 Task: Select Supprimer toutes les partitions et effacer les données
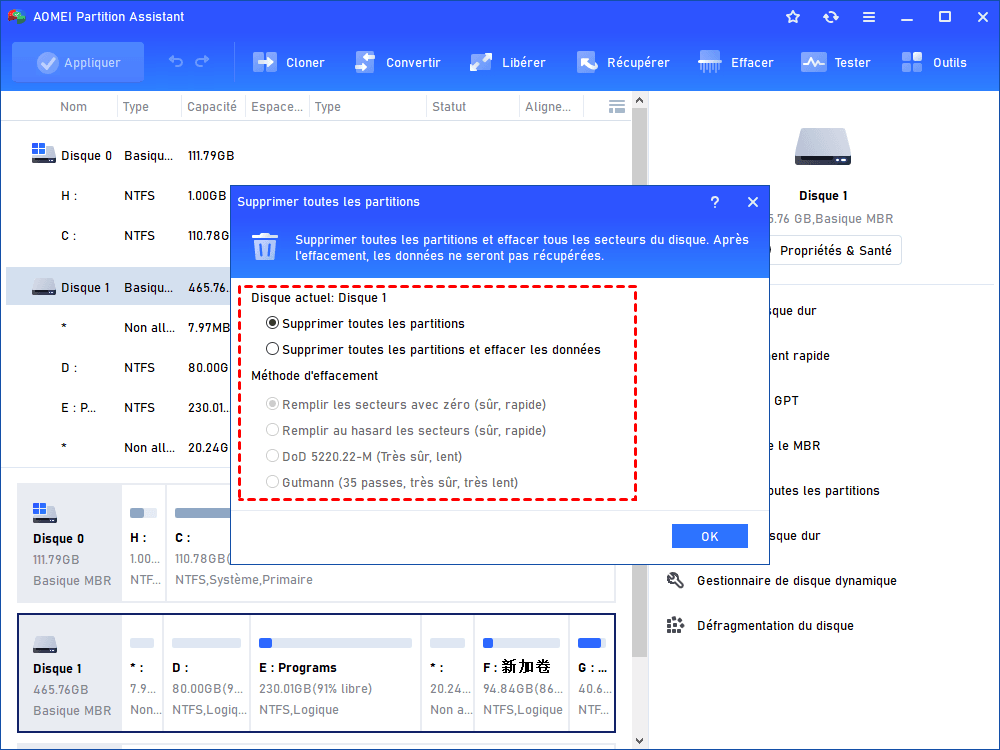pyautogui.click(x=433, y=349)
